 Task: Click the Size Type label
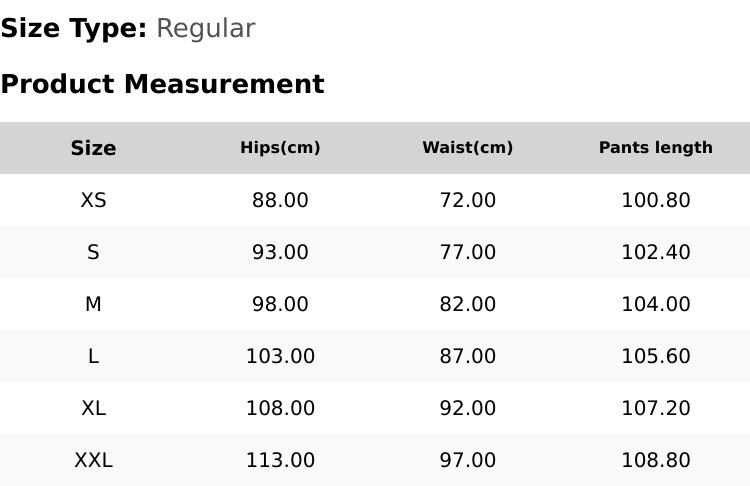tap(73, 29)
